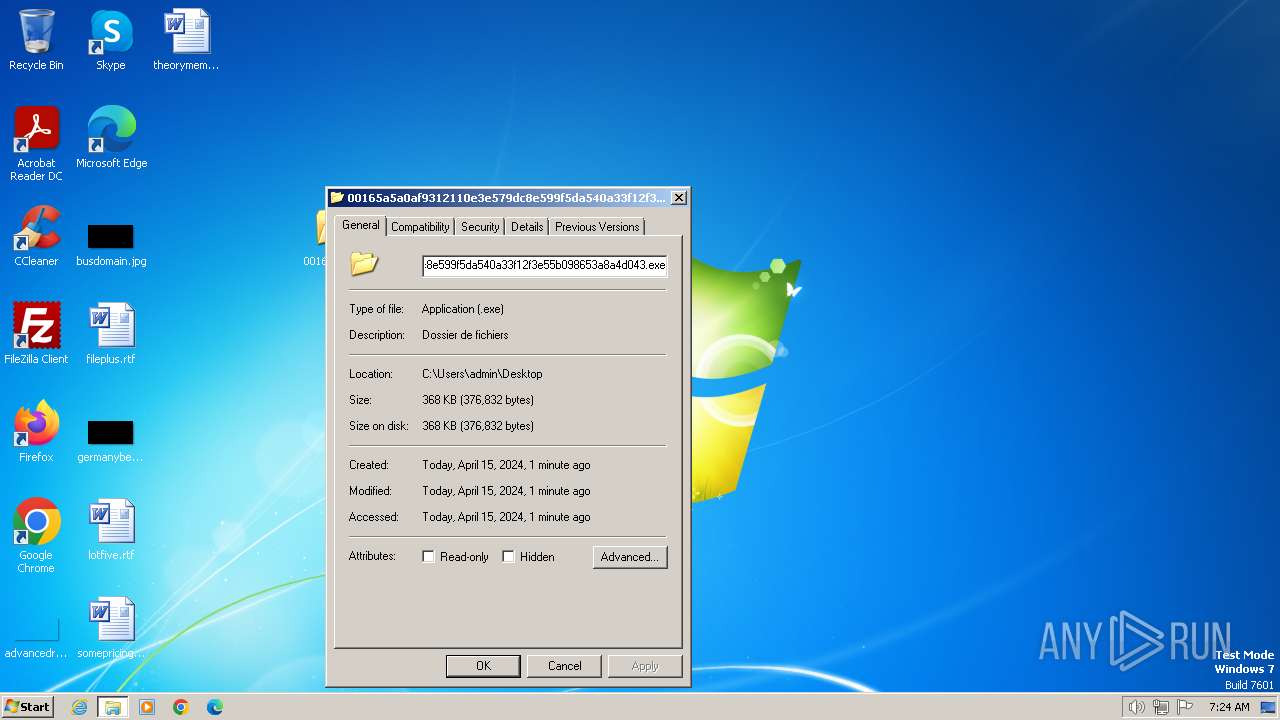Select the theorymem Word document icon
This screenshot has width=1280, height=720.
[186, 40]
